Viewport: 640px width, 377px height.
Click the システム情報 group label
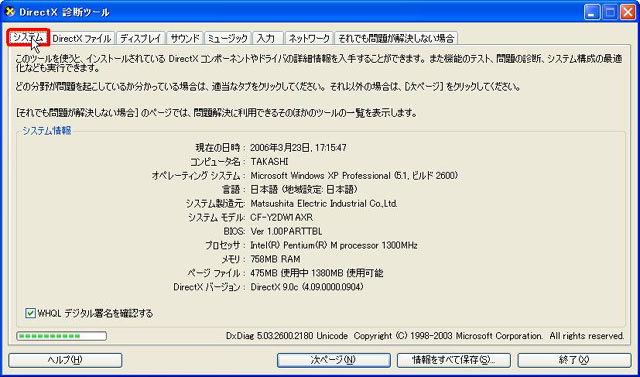tap(47, 131)
